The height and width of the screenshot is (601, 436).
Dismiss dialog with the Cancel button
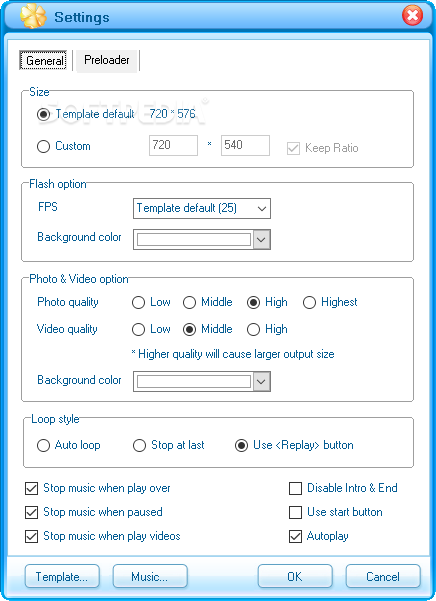coord(383,576)
